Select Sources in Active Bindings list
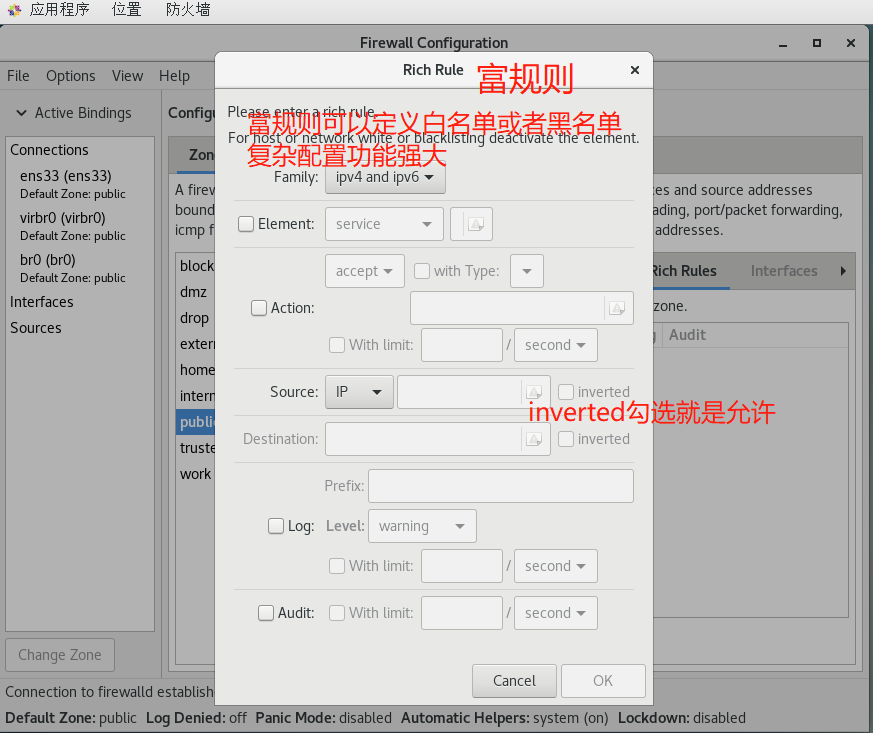The image size is (873, 733). click(80, 328)
